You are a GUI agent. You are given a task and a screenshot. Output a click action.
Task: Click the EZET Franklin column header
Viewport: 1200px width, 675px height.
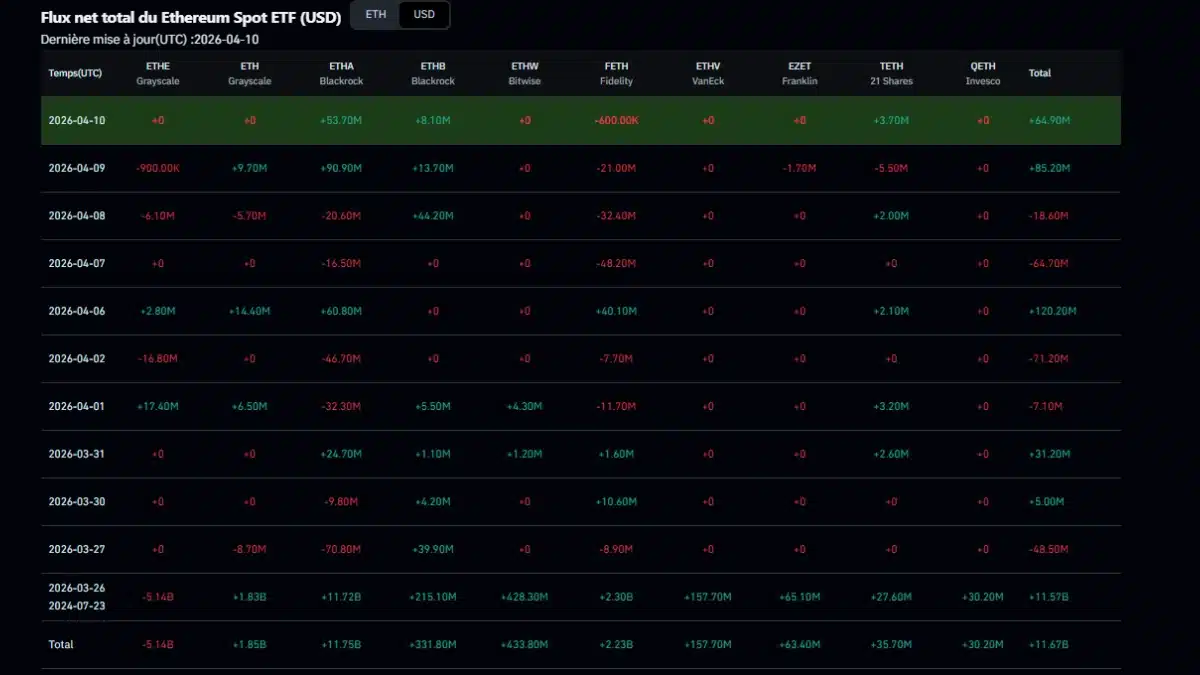tap(799, 73)
